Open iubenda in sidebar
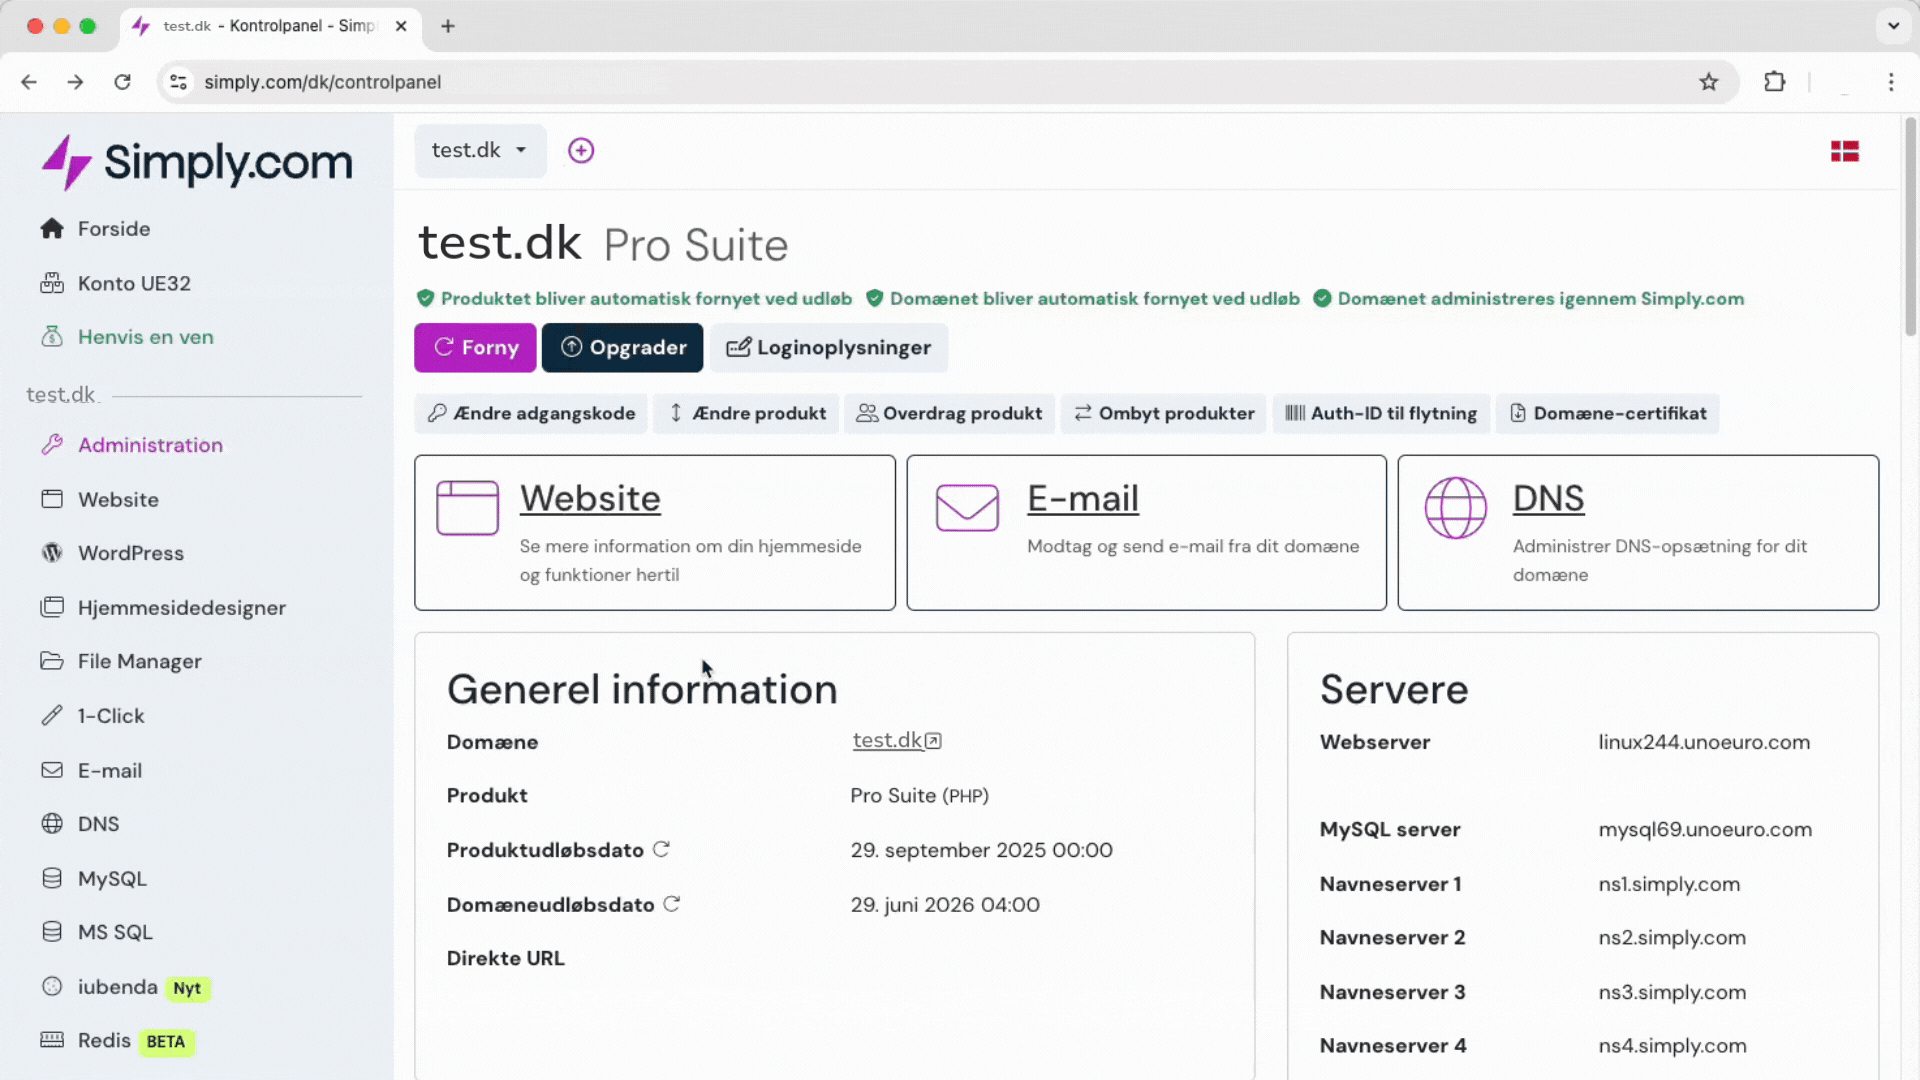The image size is (1920, 1080). (117, 987)
